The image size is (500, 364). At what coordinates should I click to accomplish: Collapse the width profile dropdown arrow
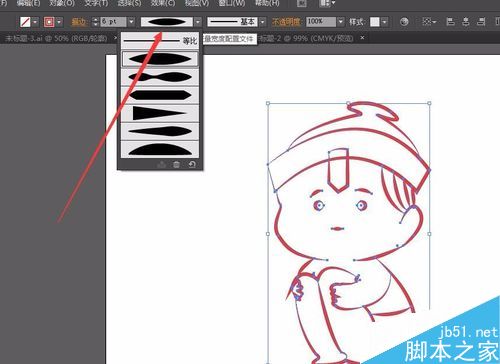coord(198,22)
